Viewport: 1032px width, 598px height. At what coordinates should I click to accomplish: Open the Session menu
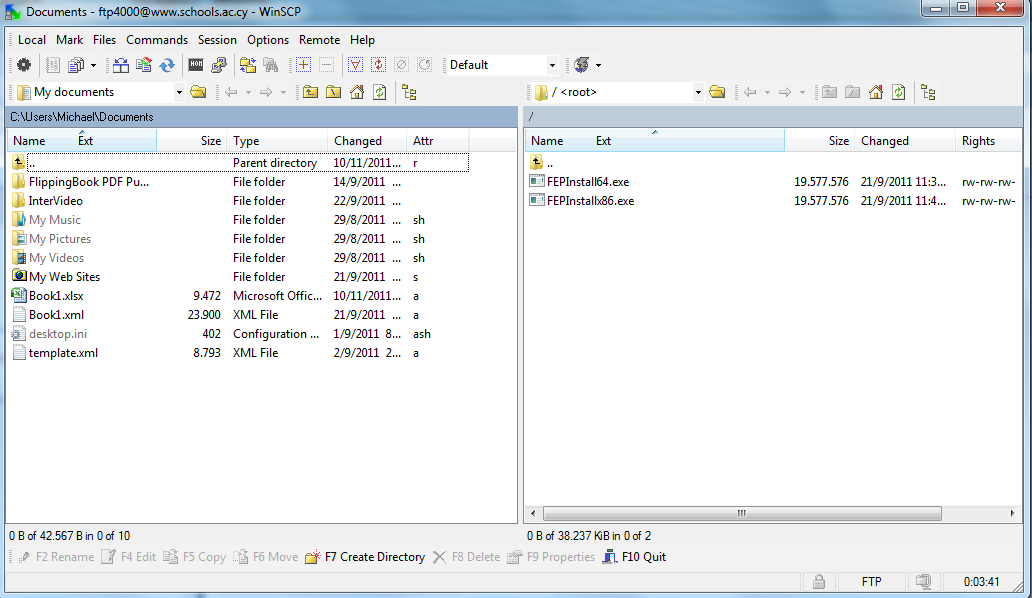(x=217, y=39)
